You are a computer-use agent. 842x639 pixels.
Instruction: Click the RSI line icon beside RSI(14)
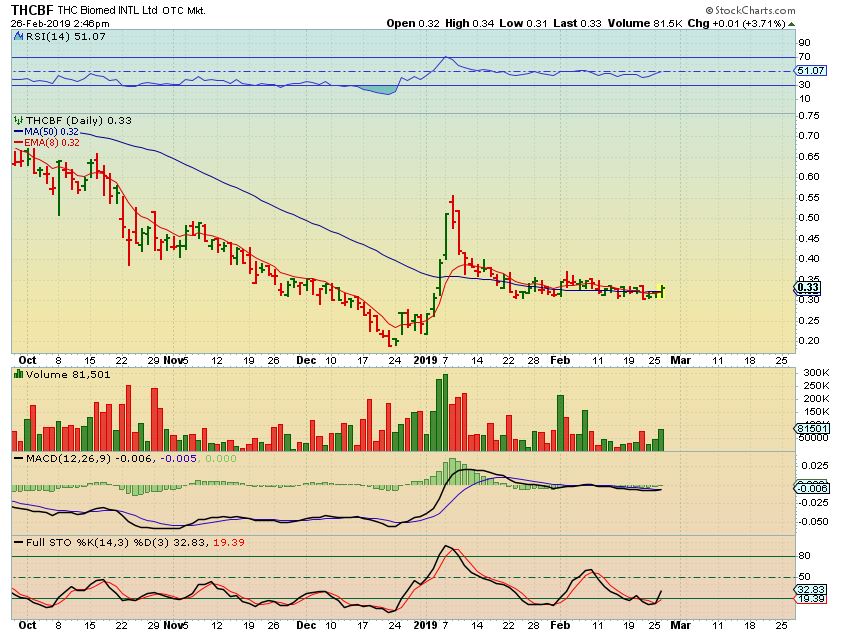pyautogui.click(x=18, y=37)
